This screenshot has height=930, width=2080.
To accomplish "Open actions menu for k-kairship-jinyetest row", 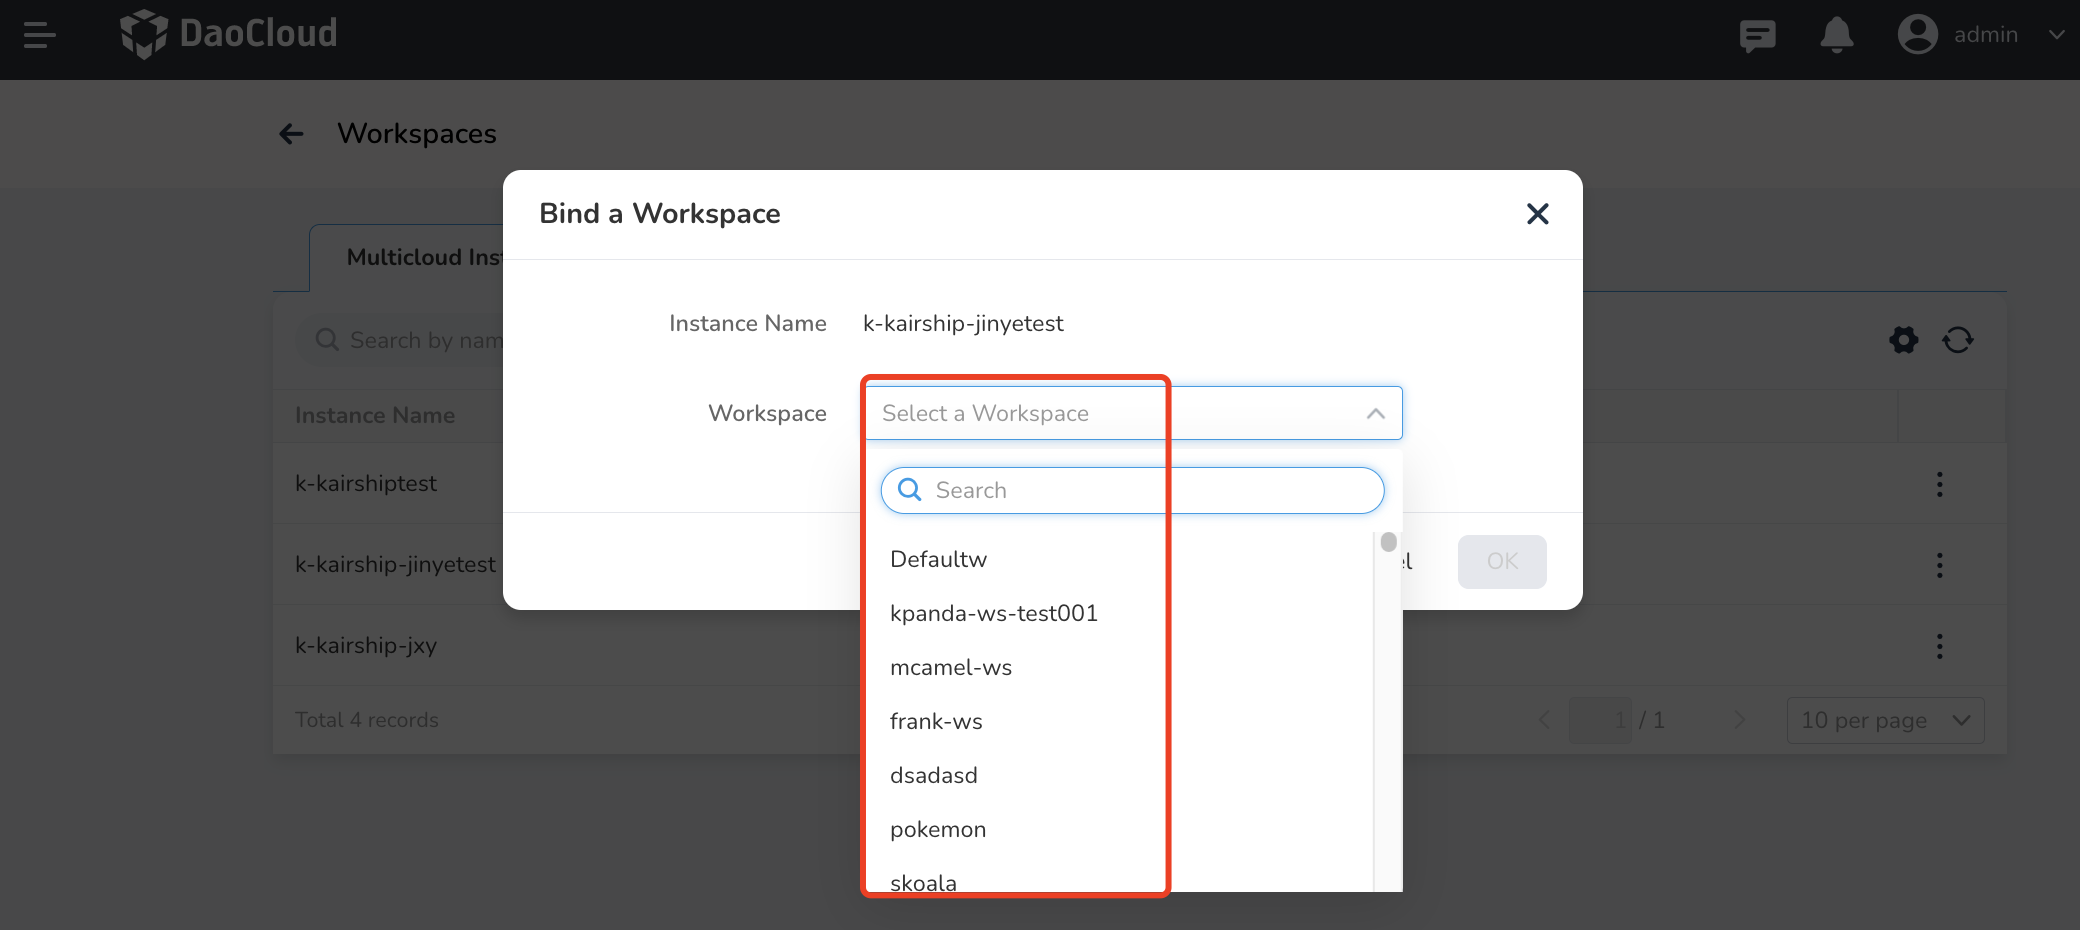I will [1940, 566].
